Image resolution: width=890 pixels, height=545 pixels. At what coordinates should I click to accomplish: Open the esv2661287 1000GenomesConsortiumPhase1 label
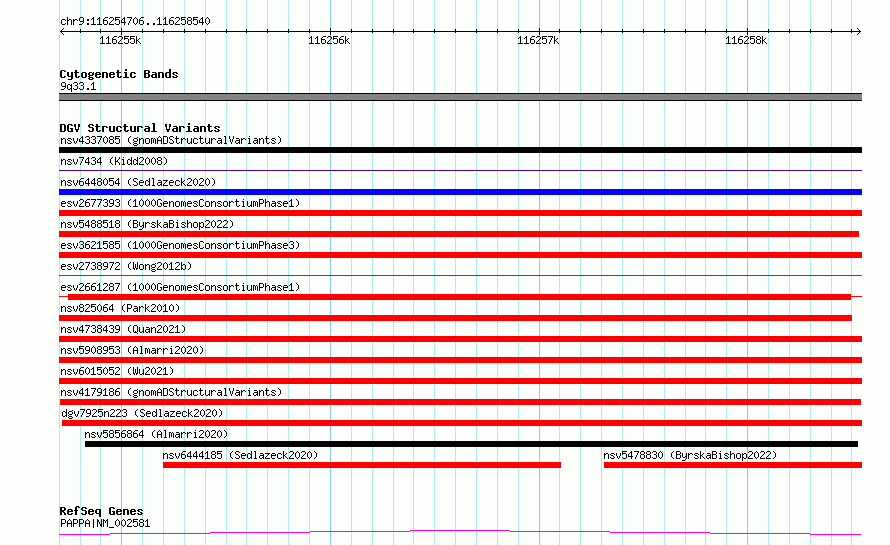180,287
